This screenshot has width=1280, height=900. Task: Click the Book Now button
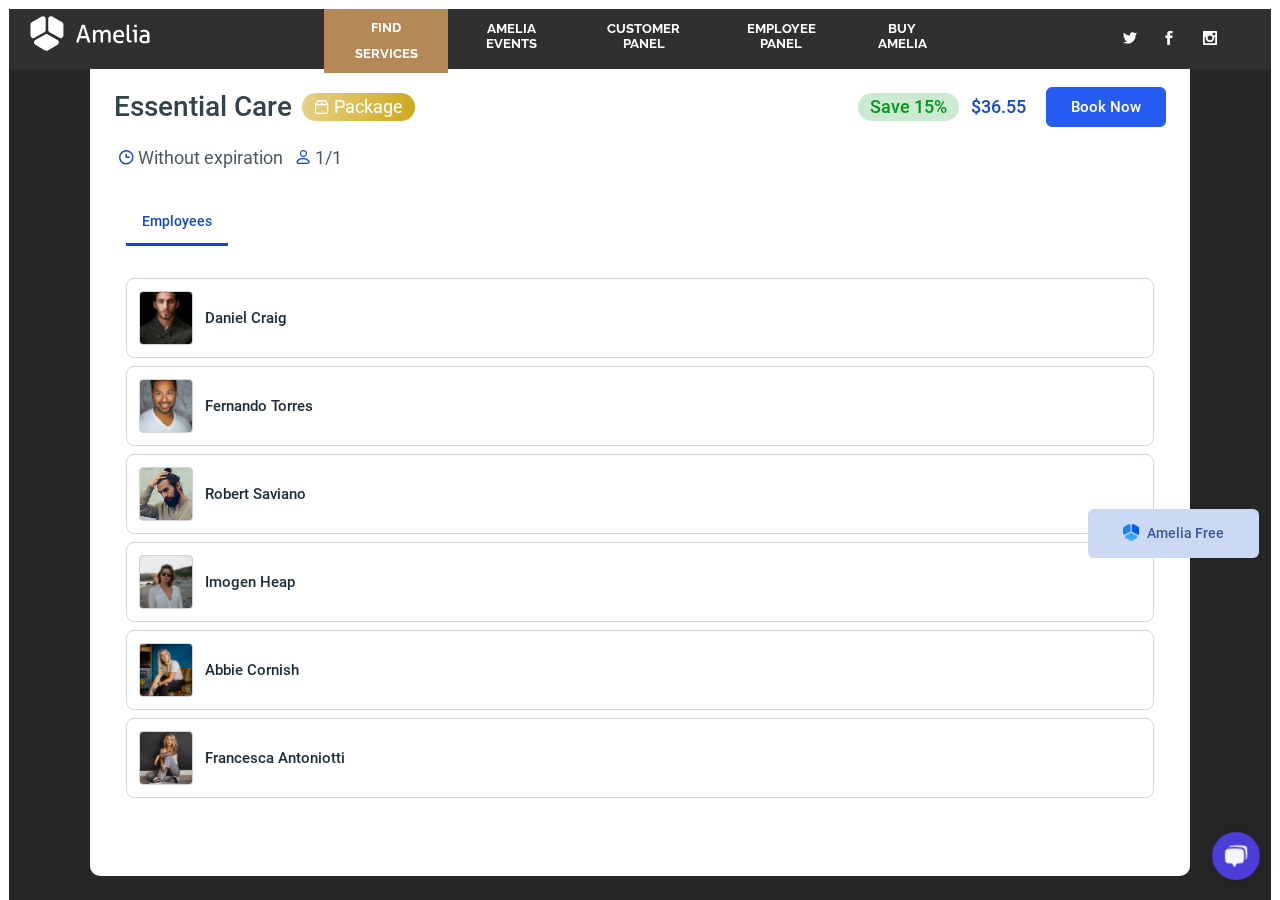(1106, 107)
